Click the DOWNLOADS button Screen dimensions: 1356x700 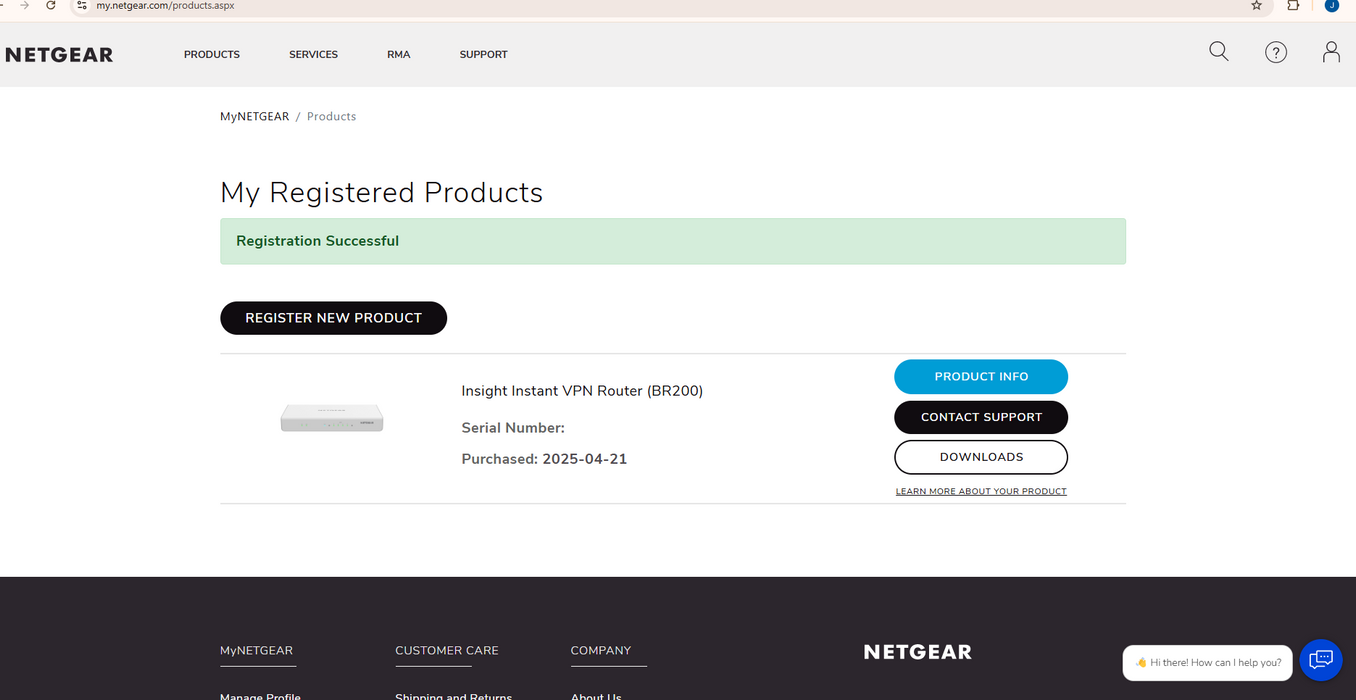click(x=981, y=457)
